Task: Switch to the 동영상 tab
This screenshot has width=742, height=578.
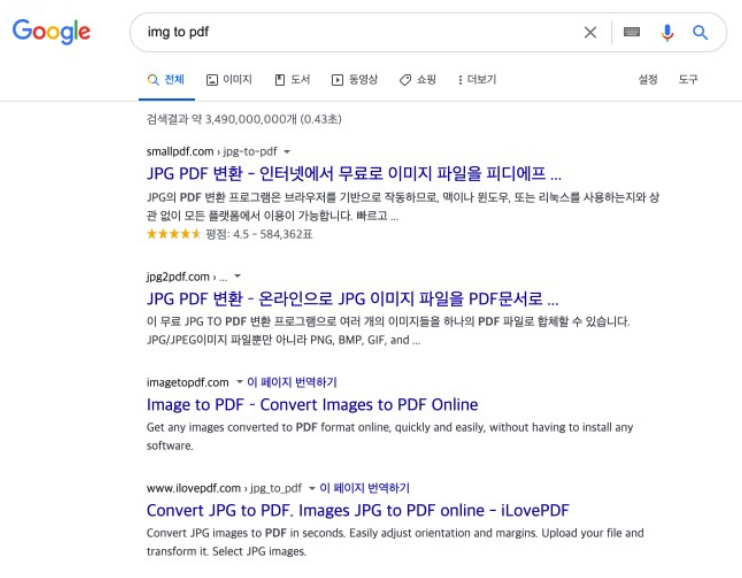Action: 354,80
